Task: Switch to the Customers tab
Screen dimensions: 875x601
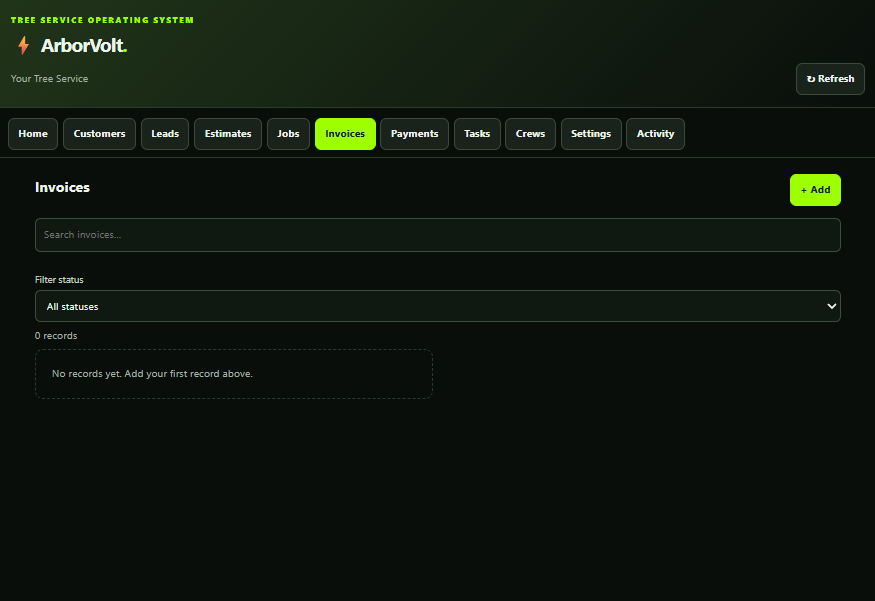Action: pos(99,134)
